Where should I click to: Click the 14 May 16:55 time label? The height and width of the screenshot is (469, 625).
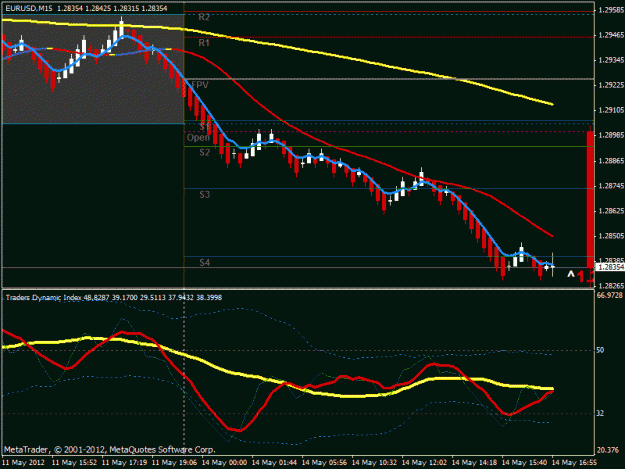click(x=574, y=463)
